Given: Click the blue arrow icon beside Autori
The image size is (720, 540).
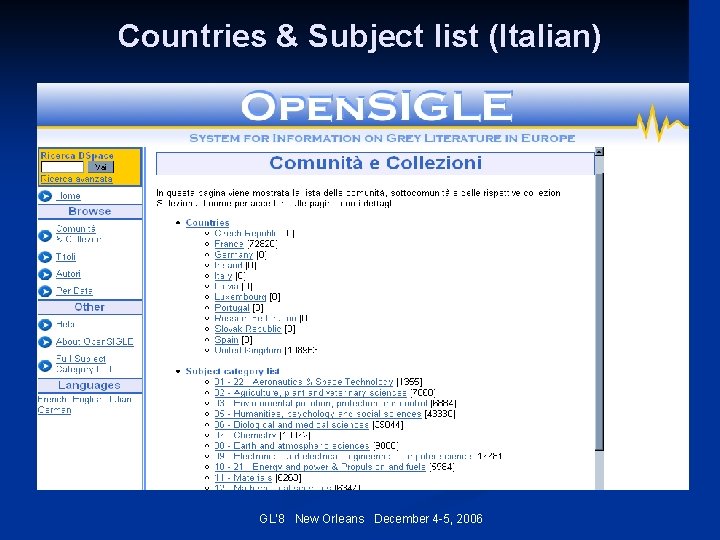Looking at the screenshot, I should (x=45, y=274).
